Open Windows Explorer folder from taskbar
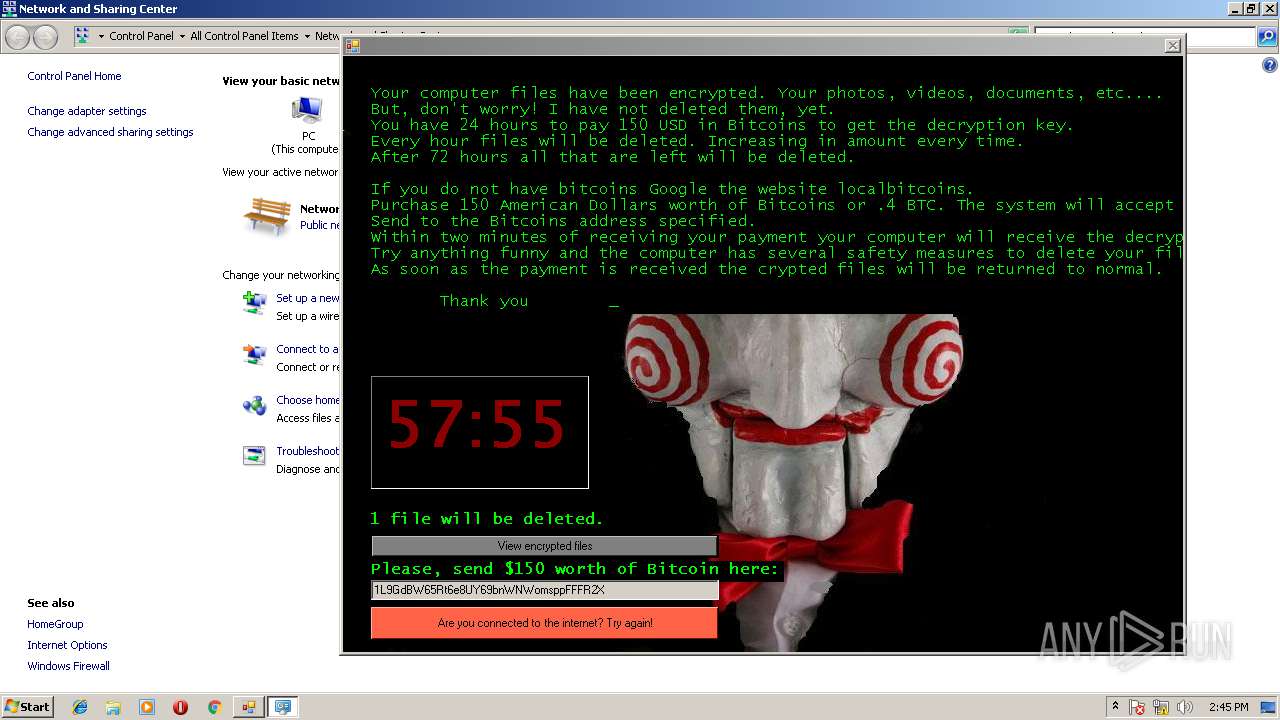This screenshot has height=720, width=1280. pos(113,707)
